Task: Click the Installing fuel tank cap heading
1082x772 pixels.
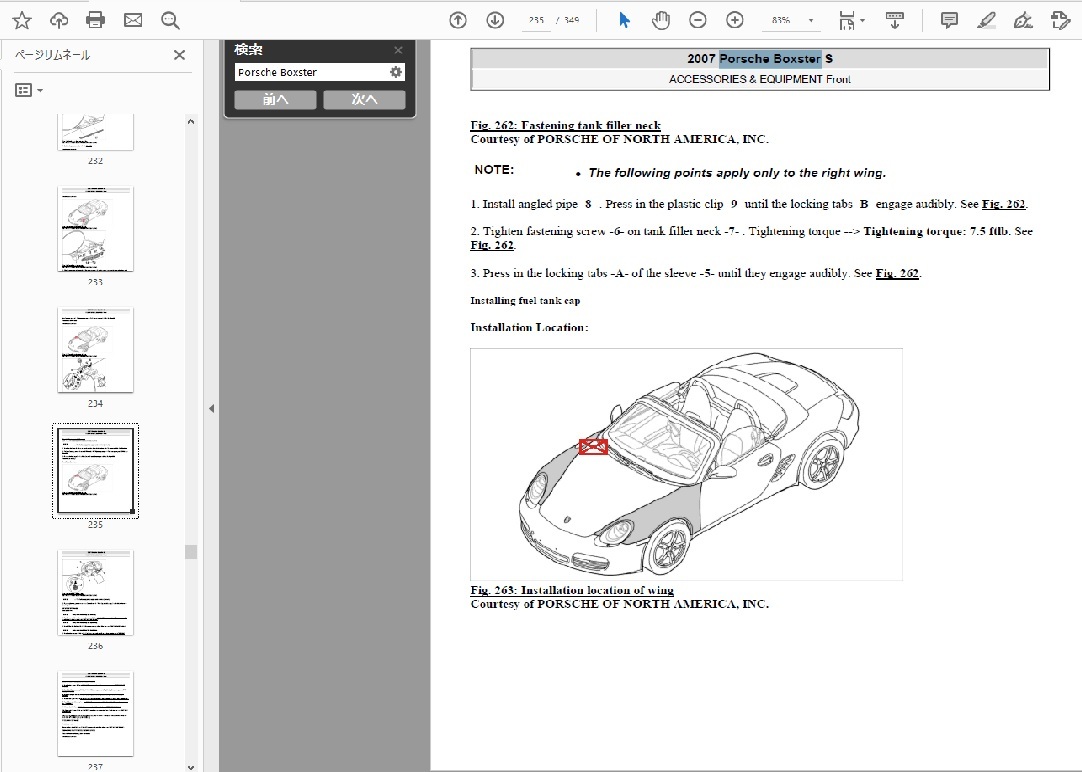Action: (525, 301)
